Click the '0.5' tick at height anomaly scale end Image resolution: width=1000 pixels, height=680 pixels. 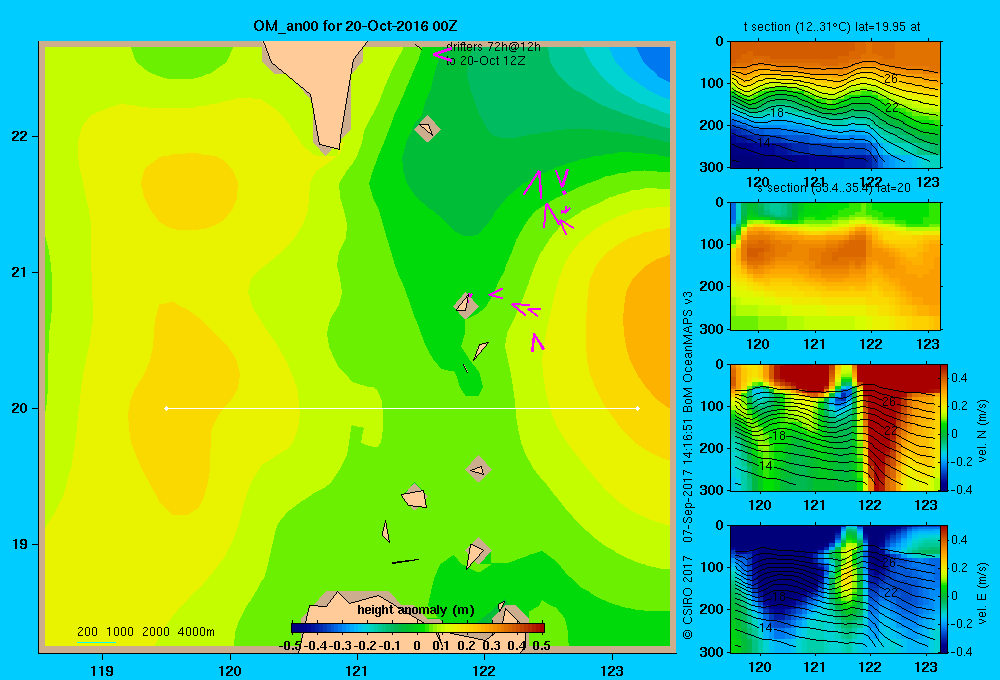(x=541, y=645)
